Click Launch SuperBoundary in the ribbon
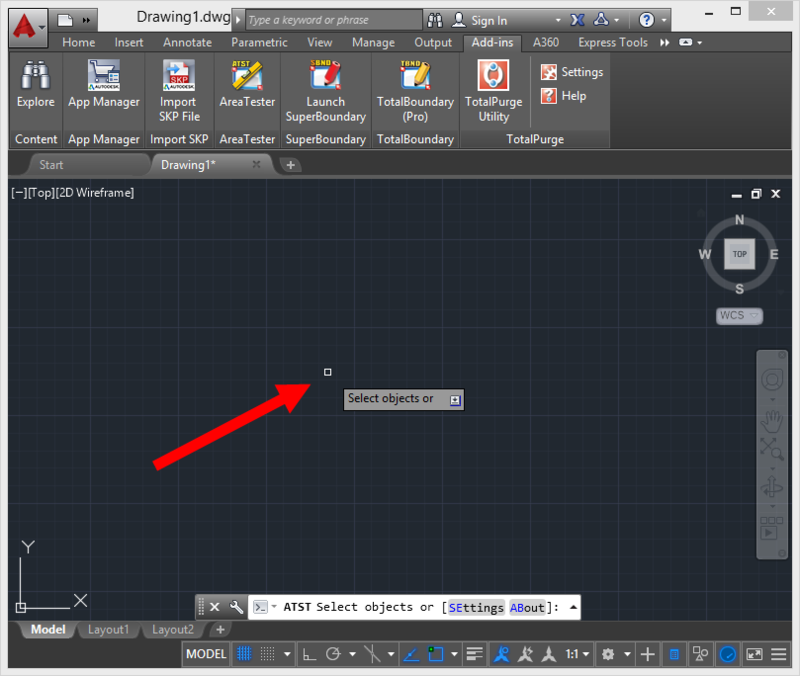 point(325,90)
